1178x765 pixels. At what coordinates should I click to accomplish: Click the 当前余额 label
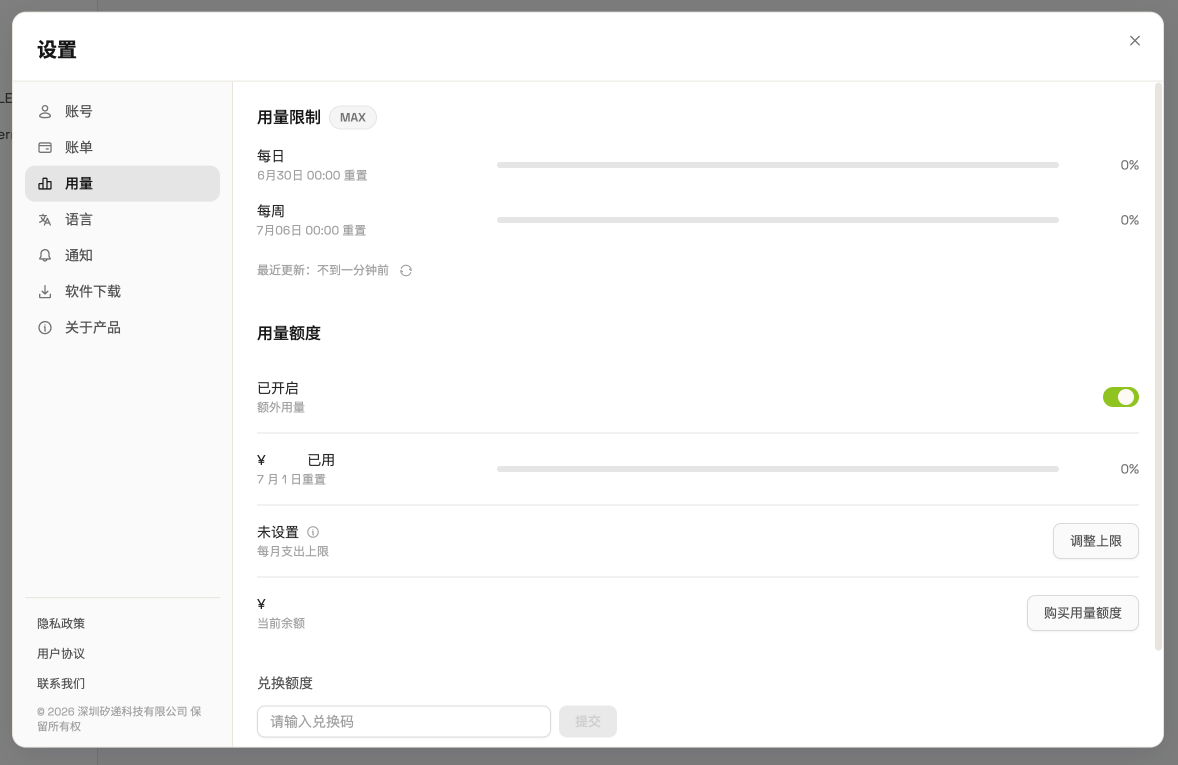[281, 623]
